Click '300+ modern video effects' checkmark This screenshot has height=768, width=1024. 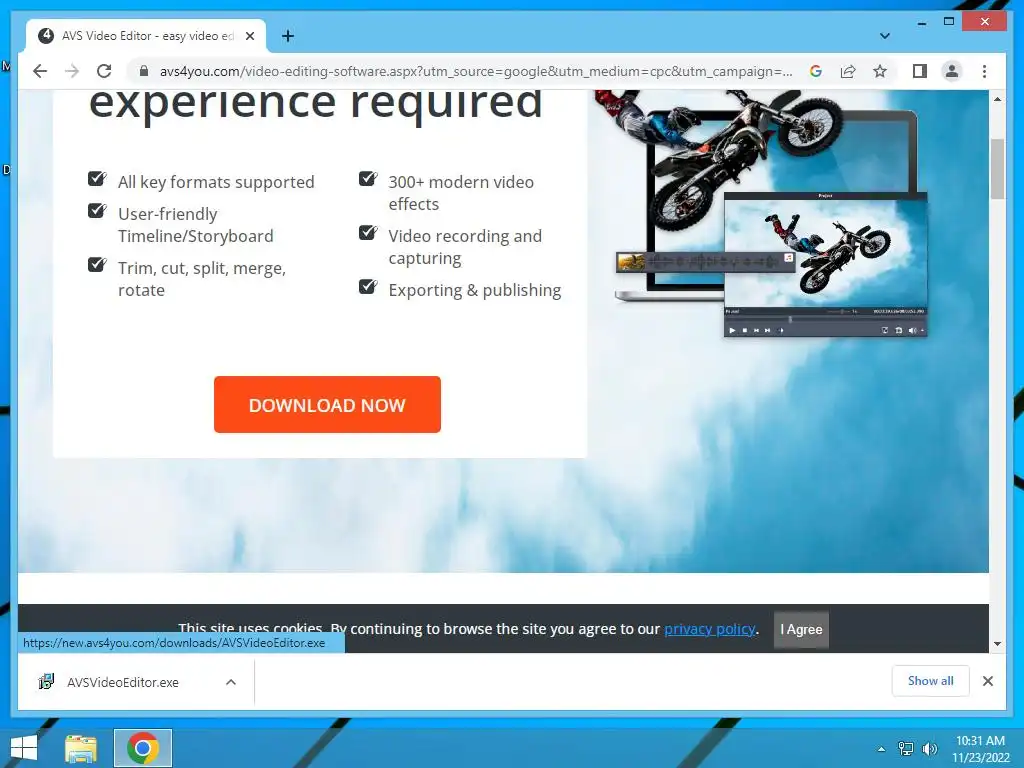[368, 178]
